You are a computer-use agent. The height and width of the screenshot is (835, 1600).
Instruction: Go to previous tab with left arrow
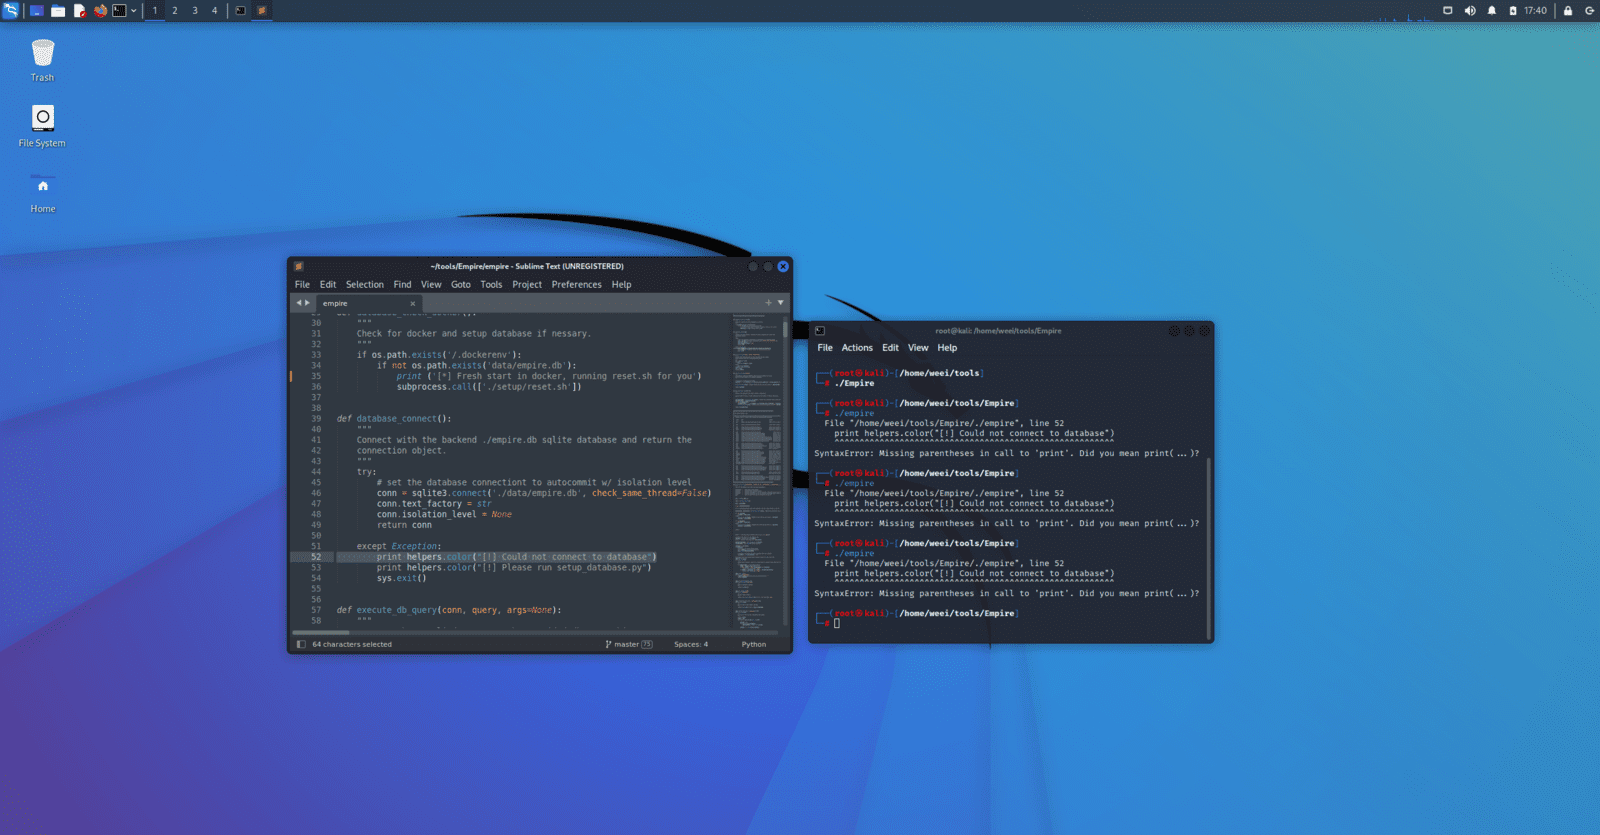pos(298,303)
